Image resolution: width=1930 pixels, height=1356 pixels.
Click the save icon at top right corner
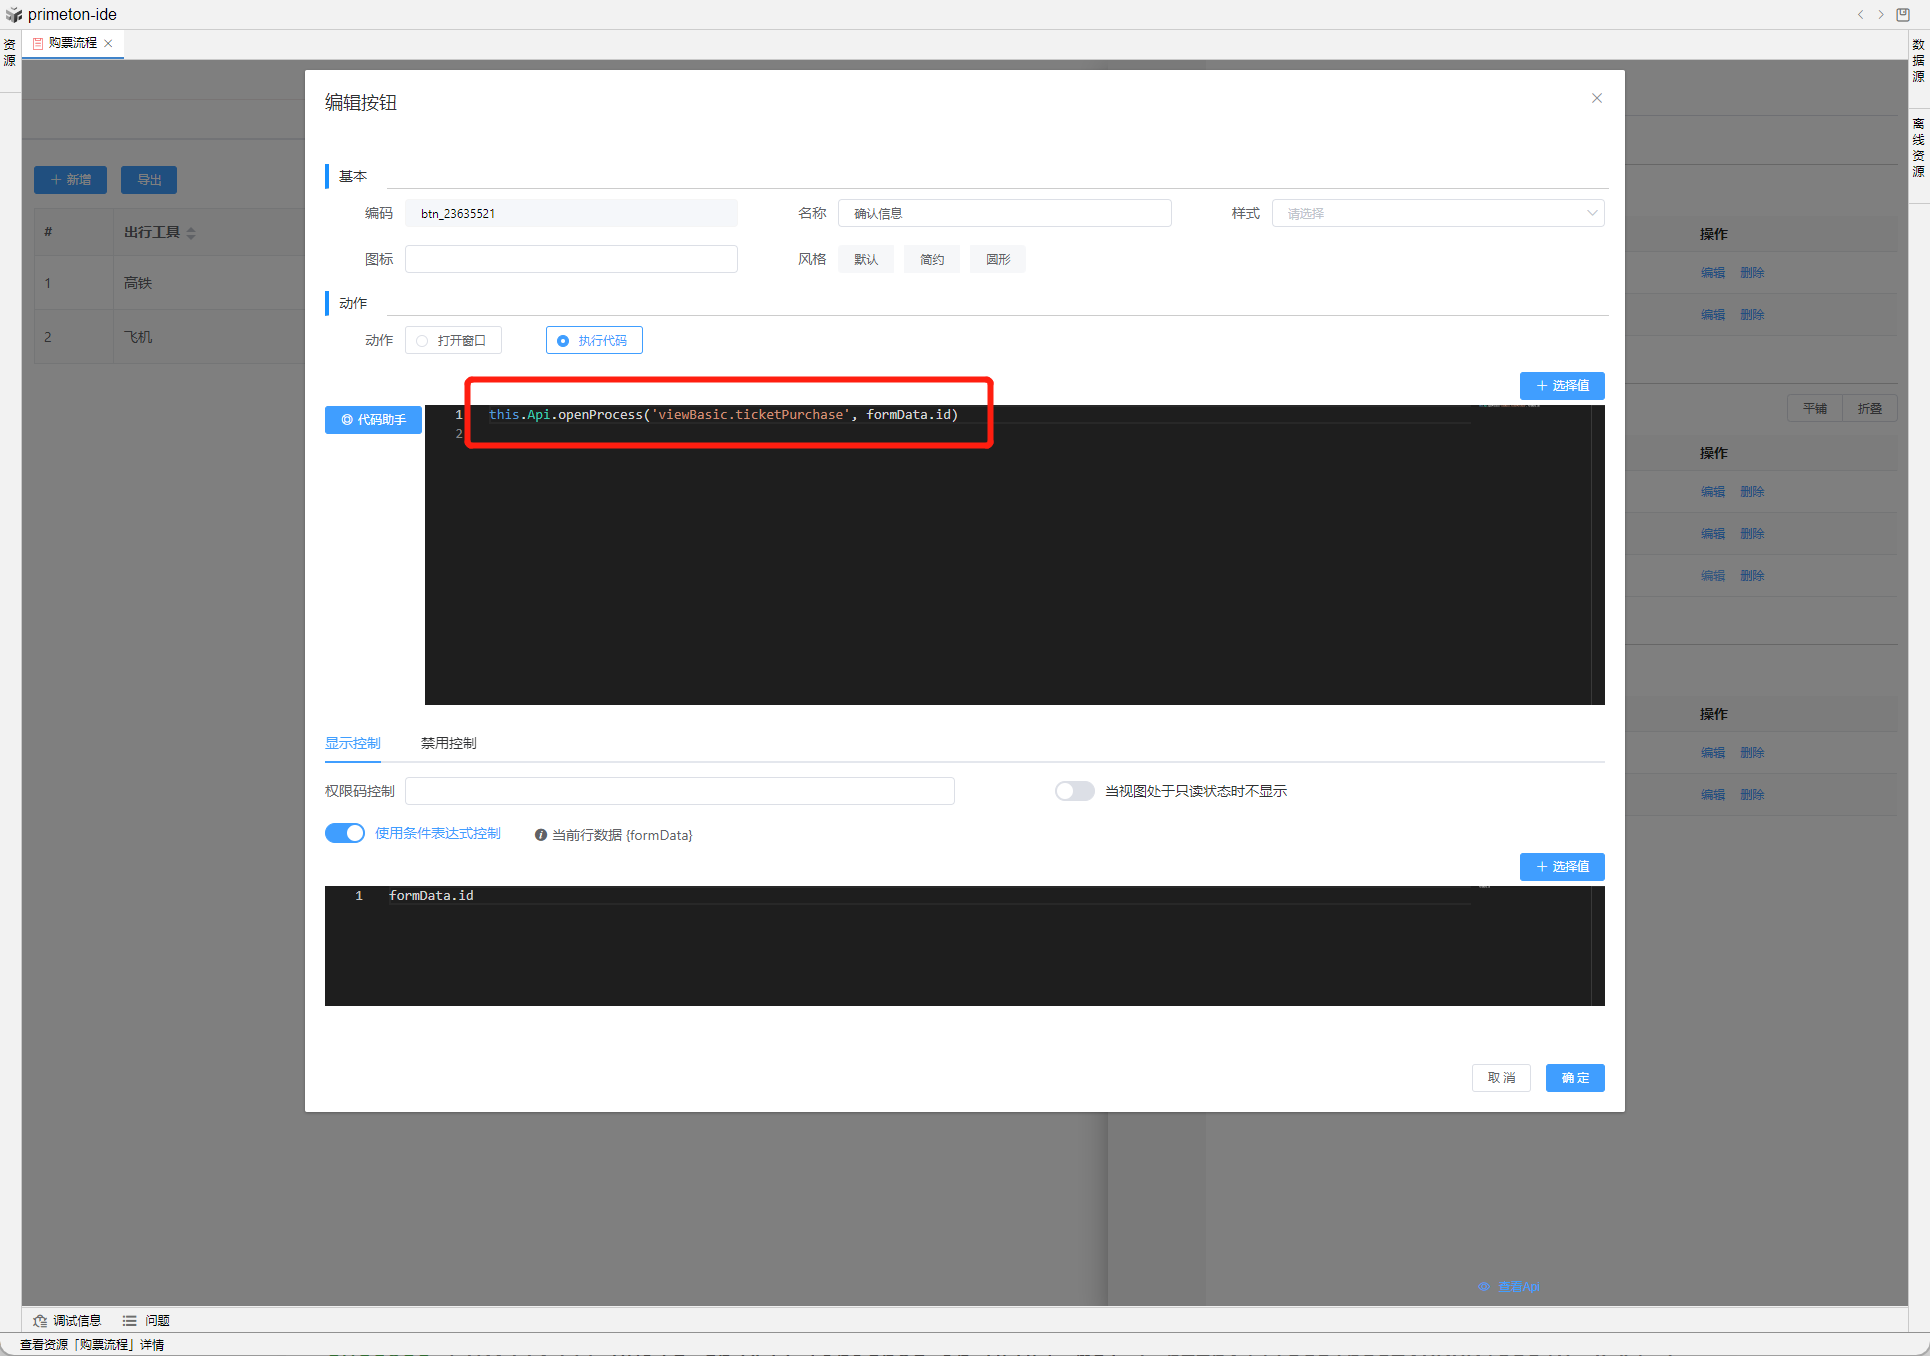tap(1903, 14)
